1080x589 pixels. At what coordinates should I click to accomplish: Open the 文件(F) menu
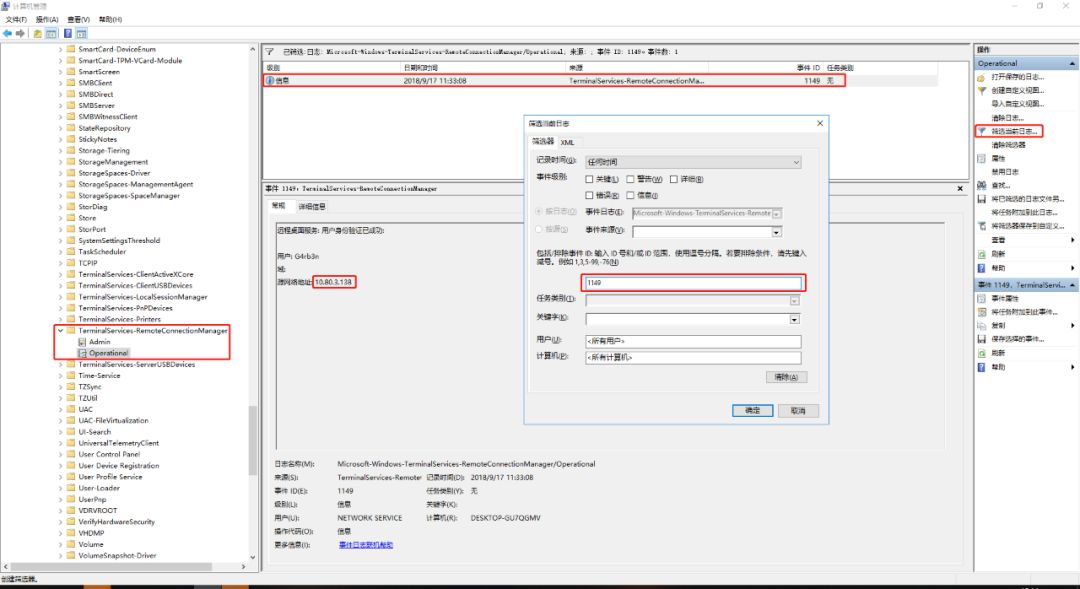tap(16, 19)
